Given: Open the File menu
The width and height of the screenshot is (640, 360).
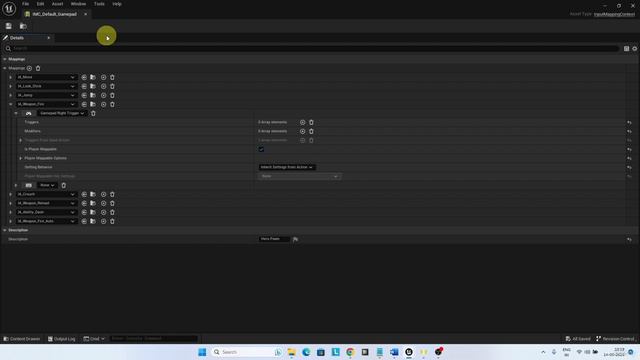Looking at the screenshot, I should pos(25,4).
